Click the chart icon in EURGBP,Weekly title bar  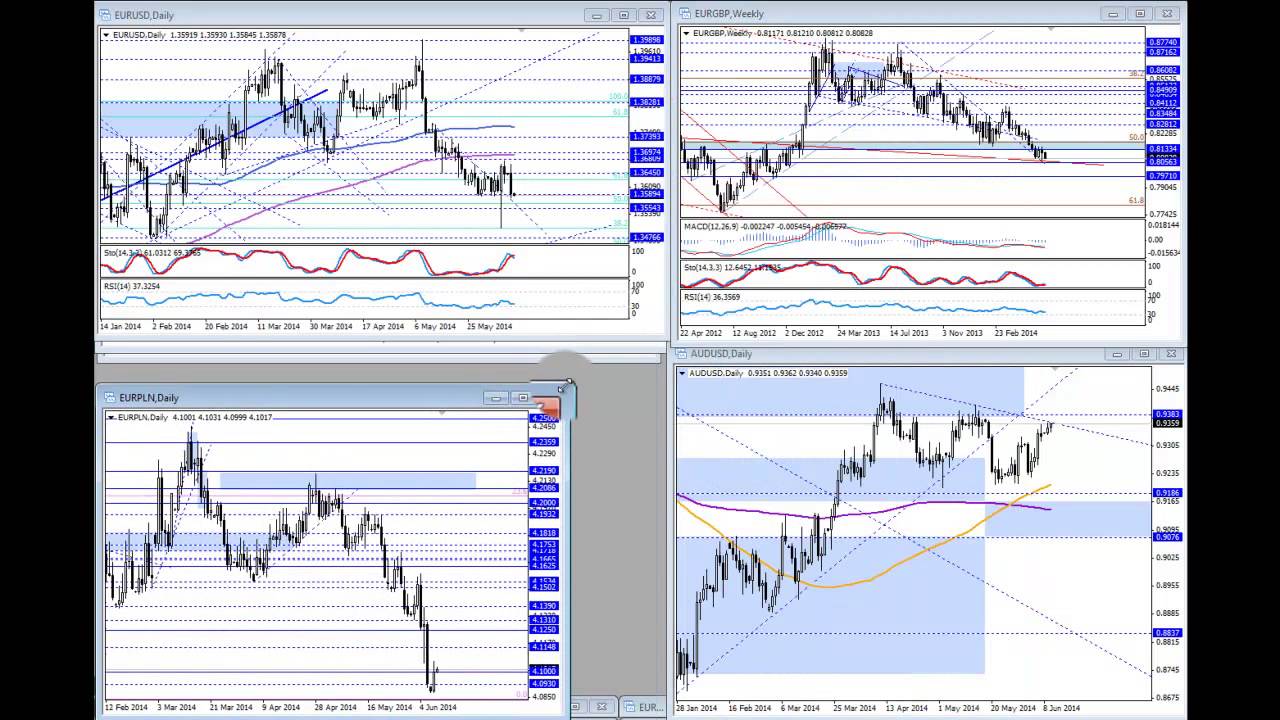pos(685,14)
